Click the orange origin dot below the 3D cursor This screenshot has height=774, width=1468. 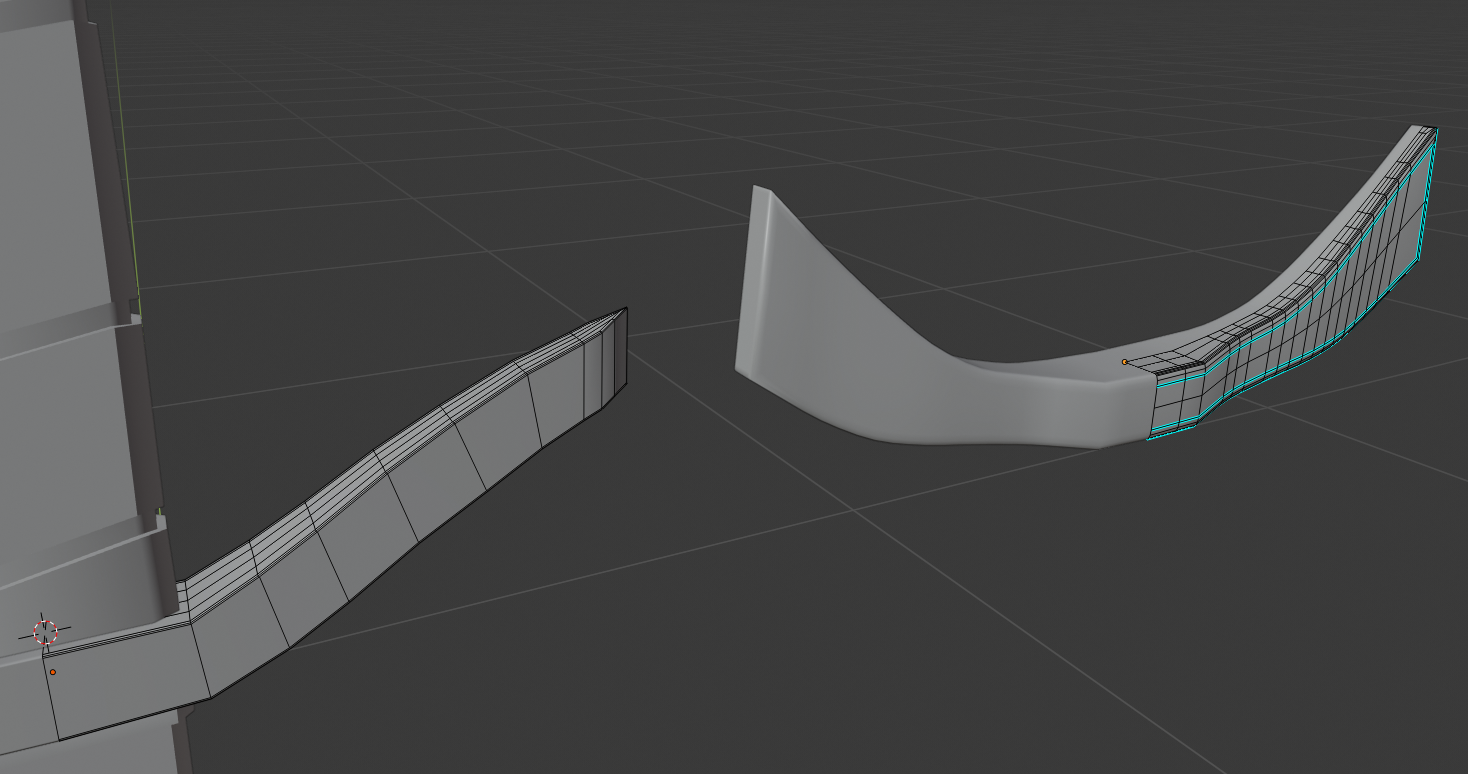coord(53,672)
